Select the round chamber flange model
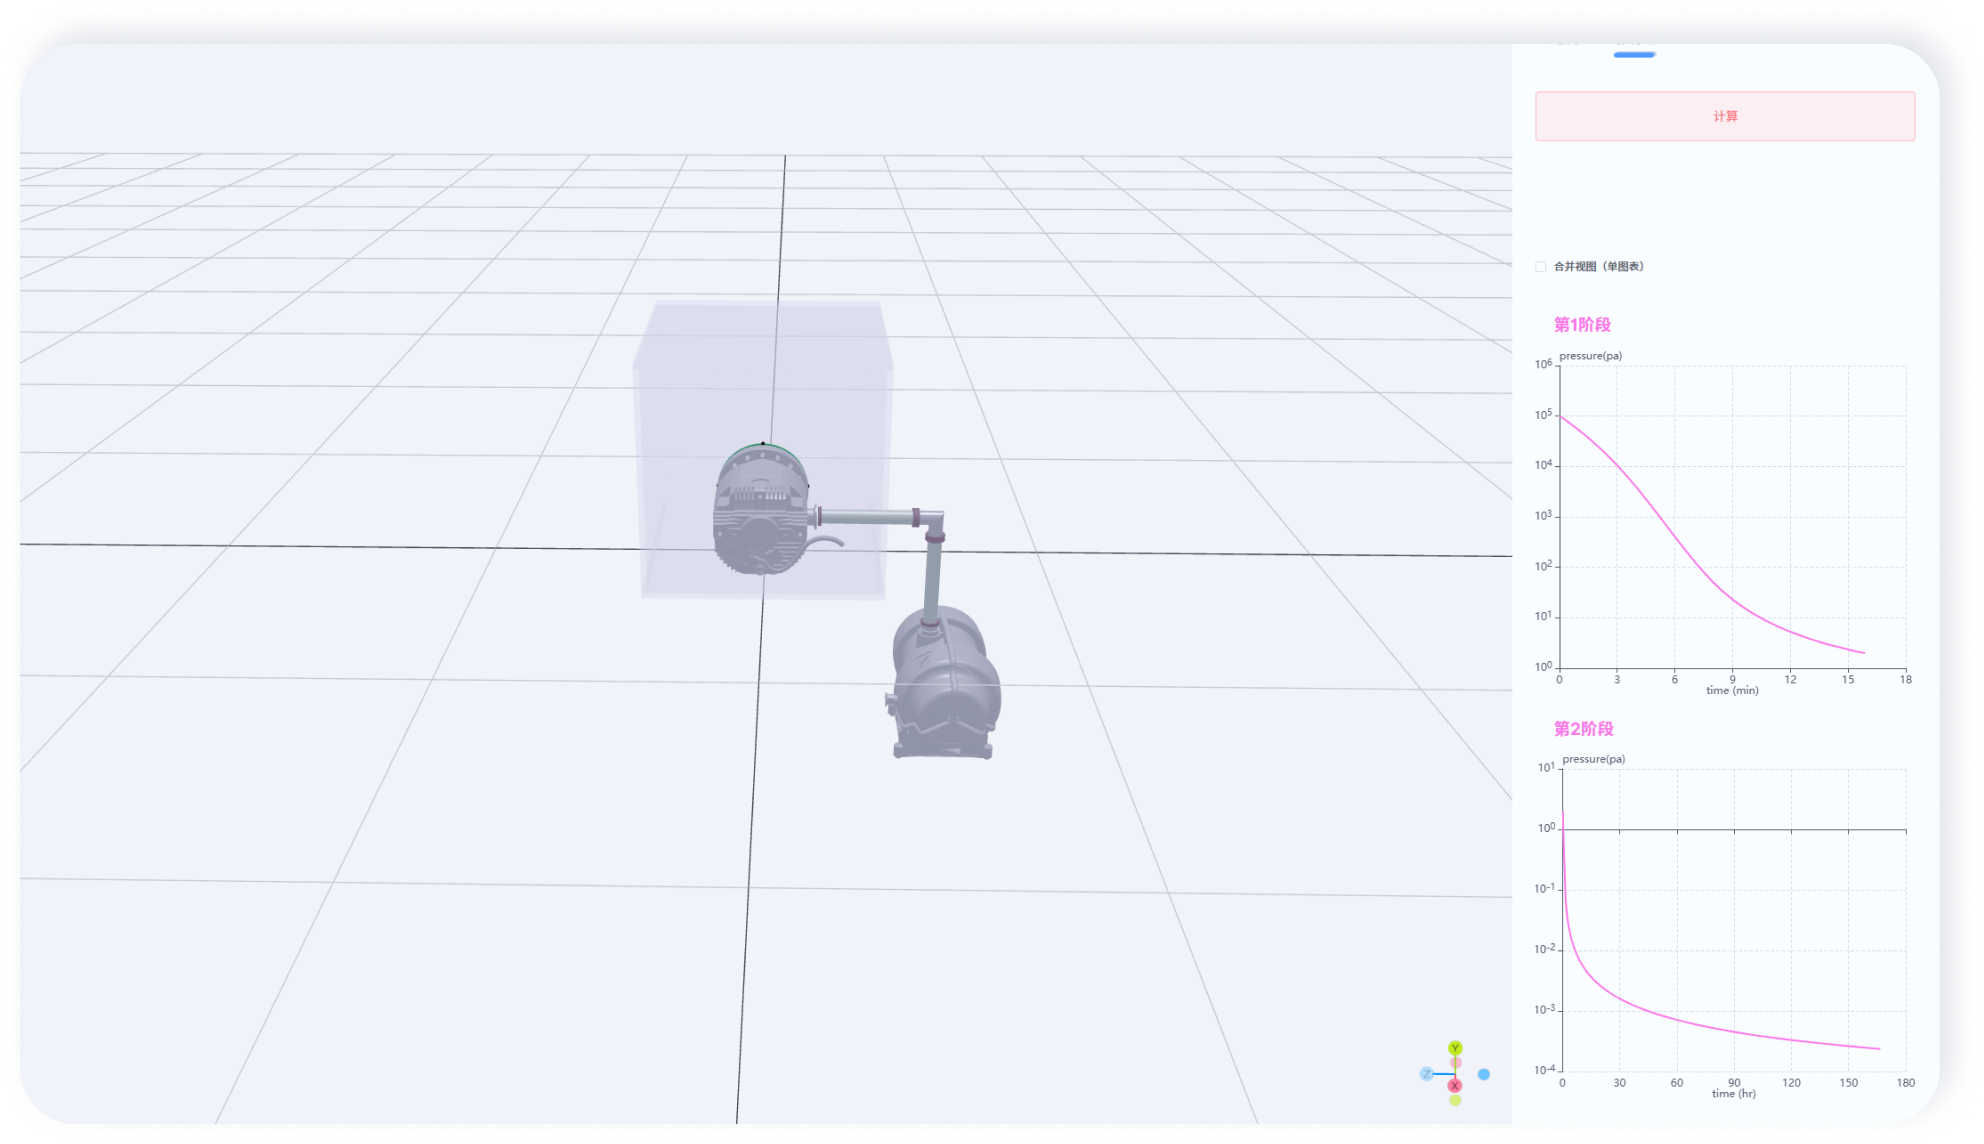1984x1144 pixels. (x=761, y=509)
